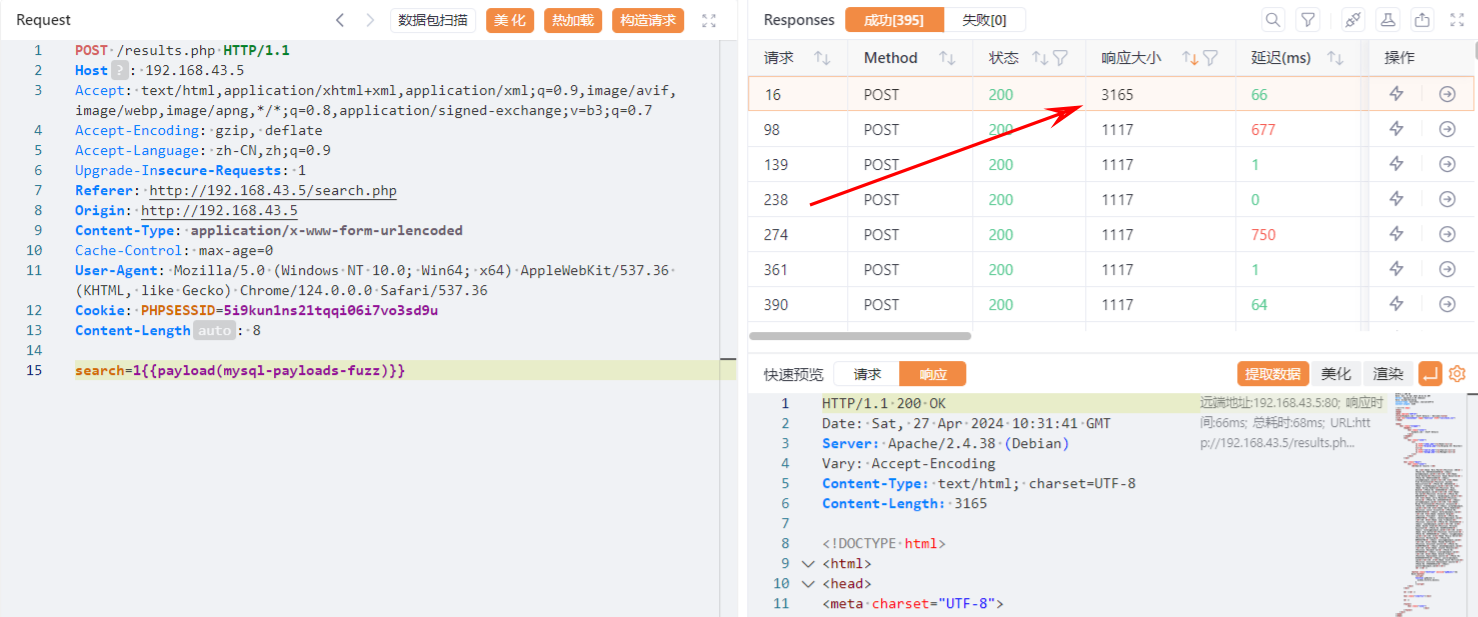The height and width of the screenshot is (617, 1478).
Task: Click the 数据包扫描 button
Action: [x=433, y=20]
